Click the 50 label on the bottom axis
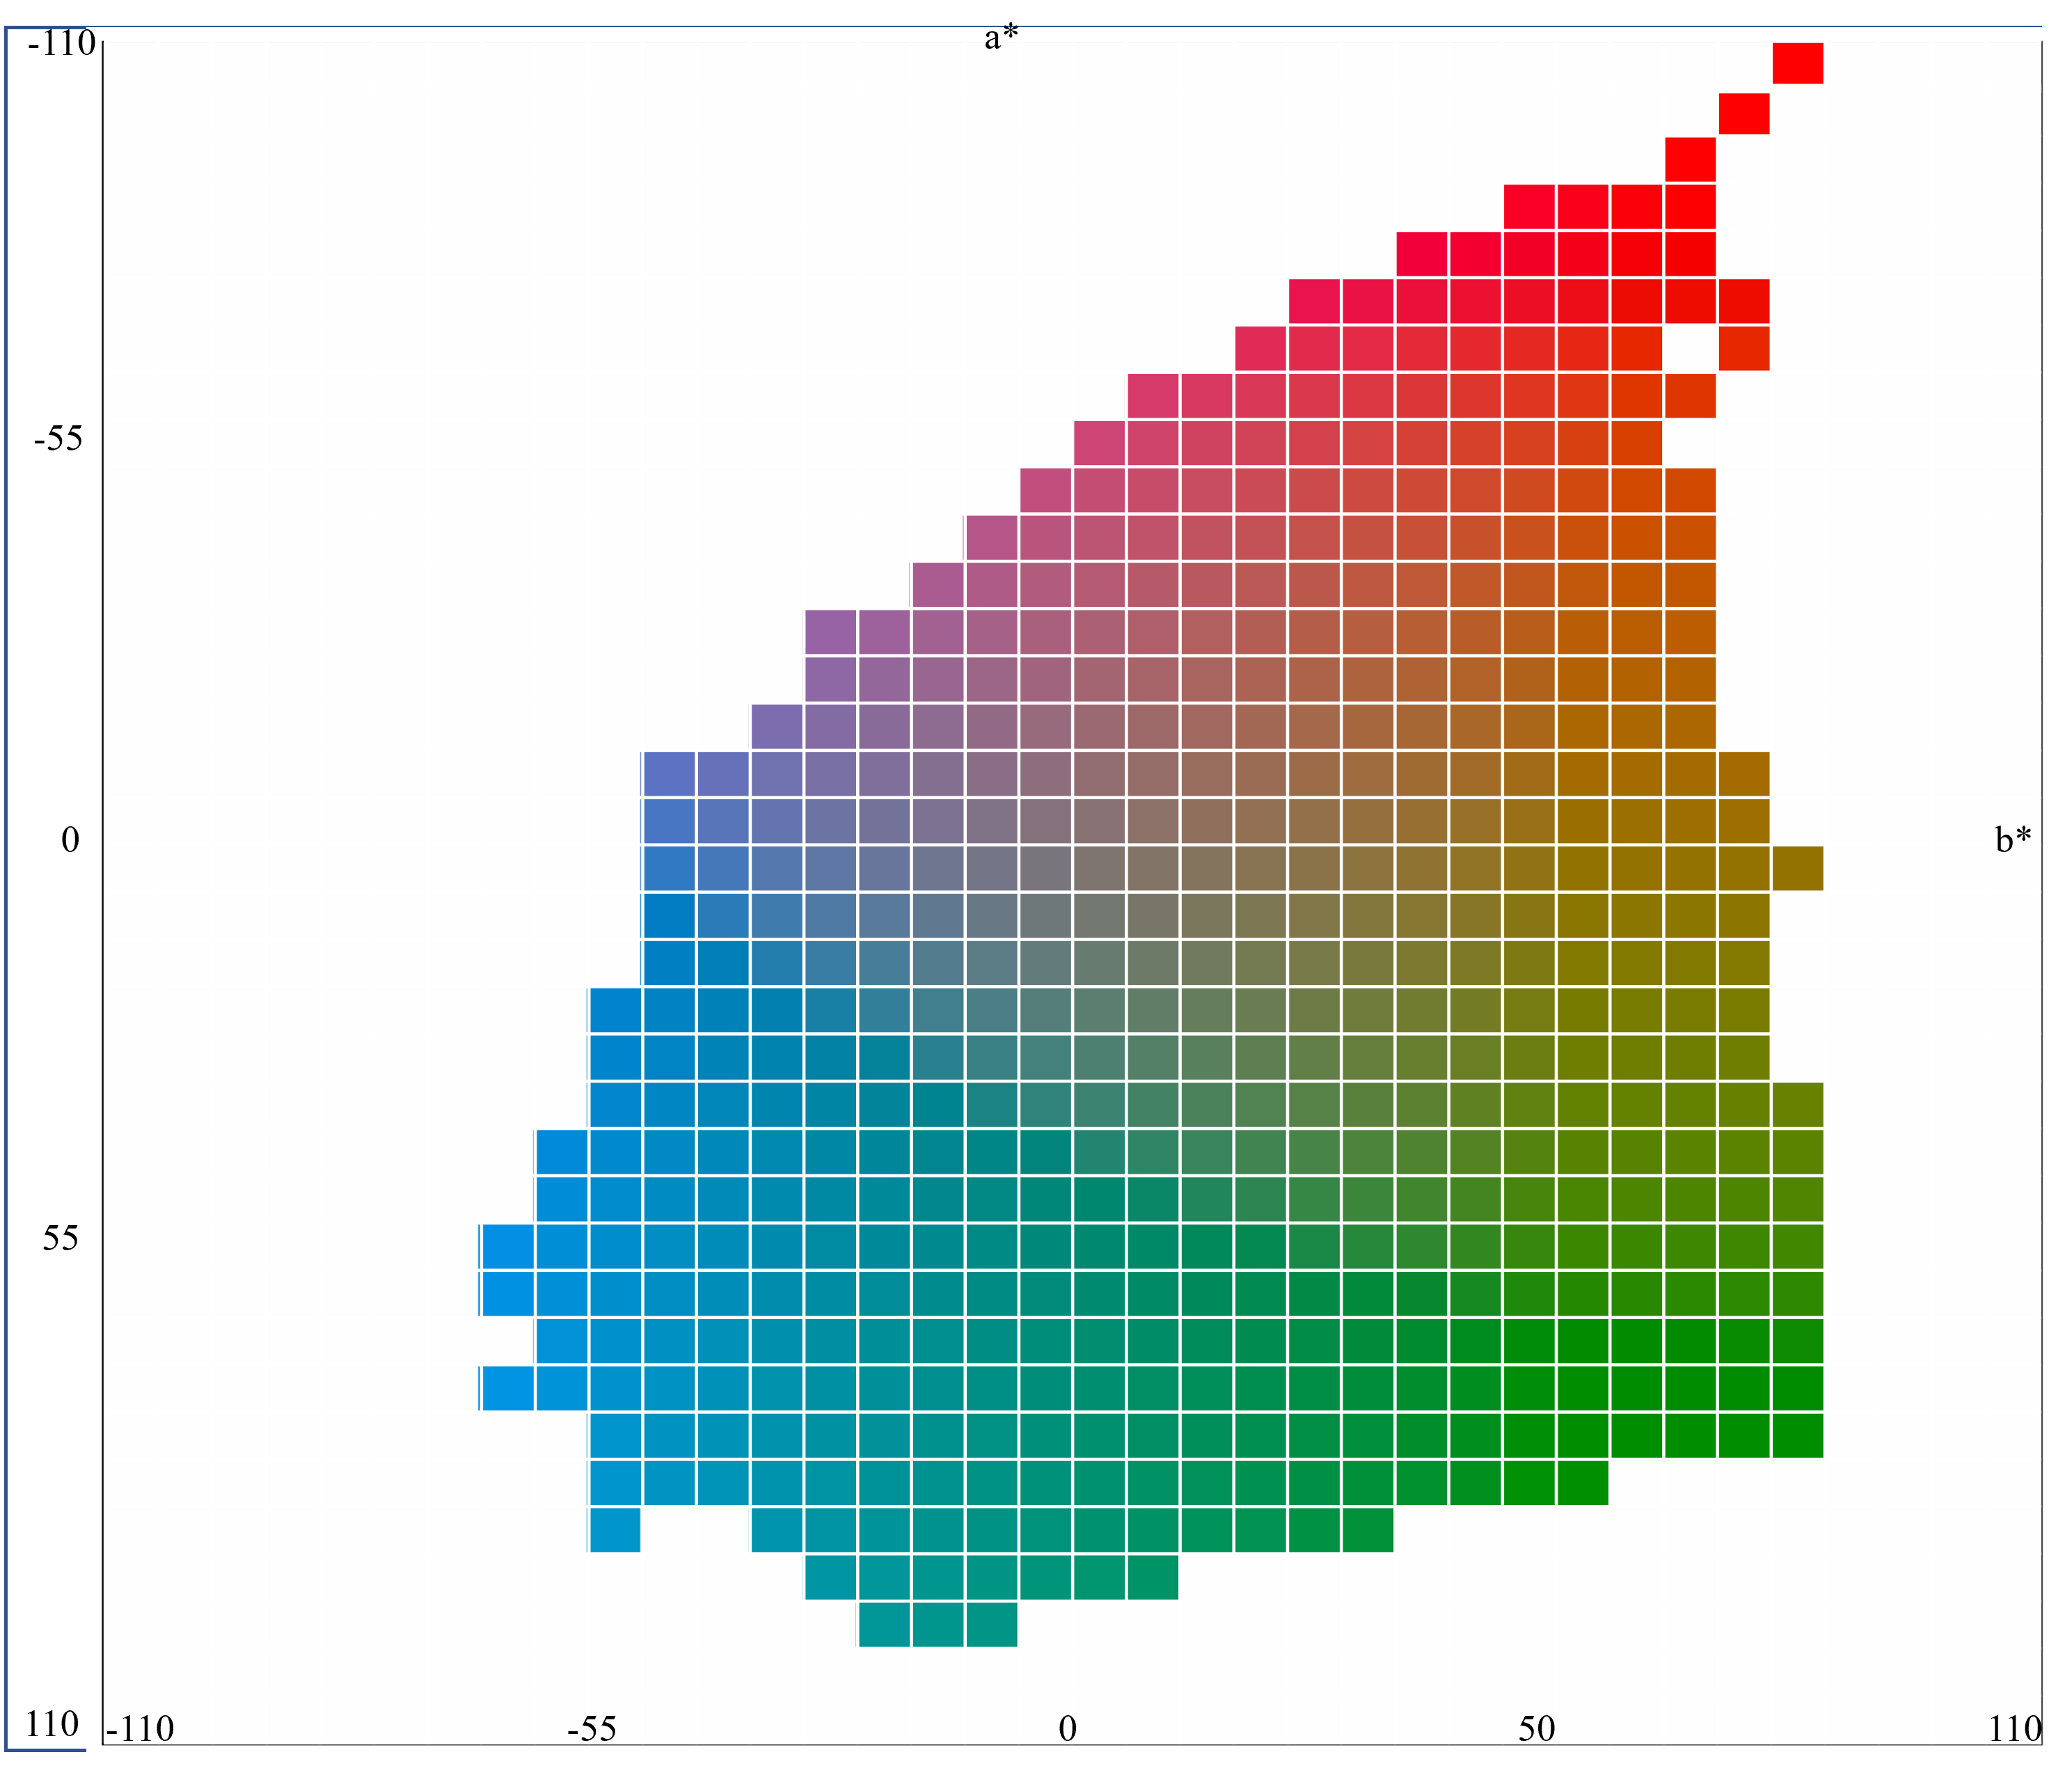Screen dimensions: 2072x1773 [1536, 1728]
